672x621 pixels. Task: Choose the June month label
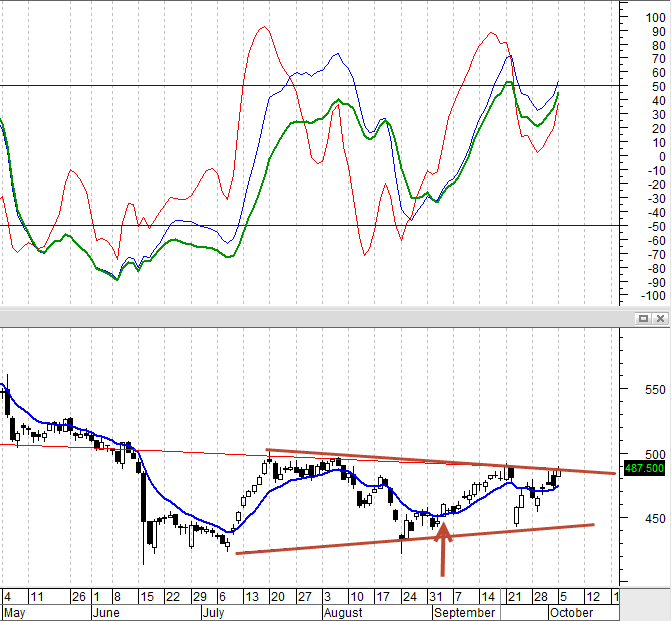(106, 613)
